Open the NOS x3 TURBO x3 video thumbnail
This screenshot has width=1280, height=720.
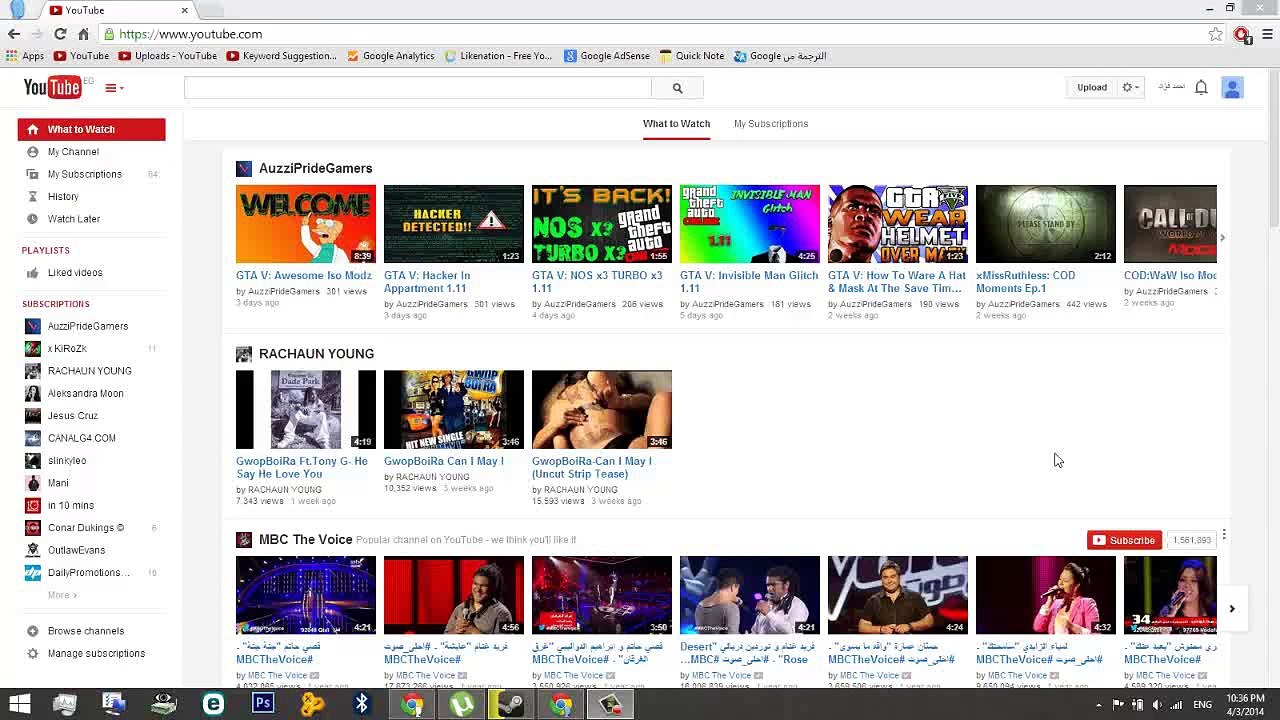[602, 224]
